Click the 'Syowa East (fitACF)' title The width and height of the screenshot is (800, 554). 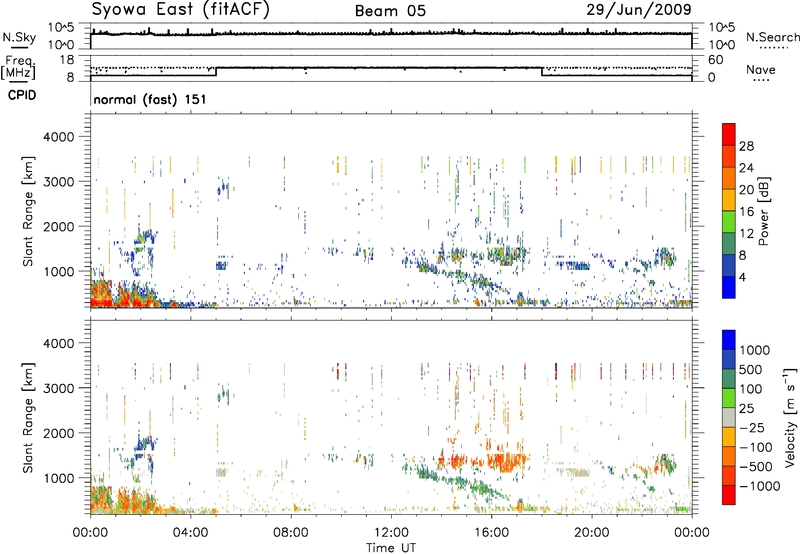click(180, 10)
